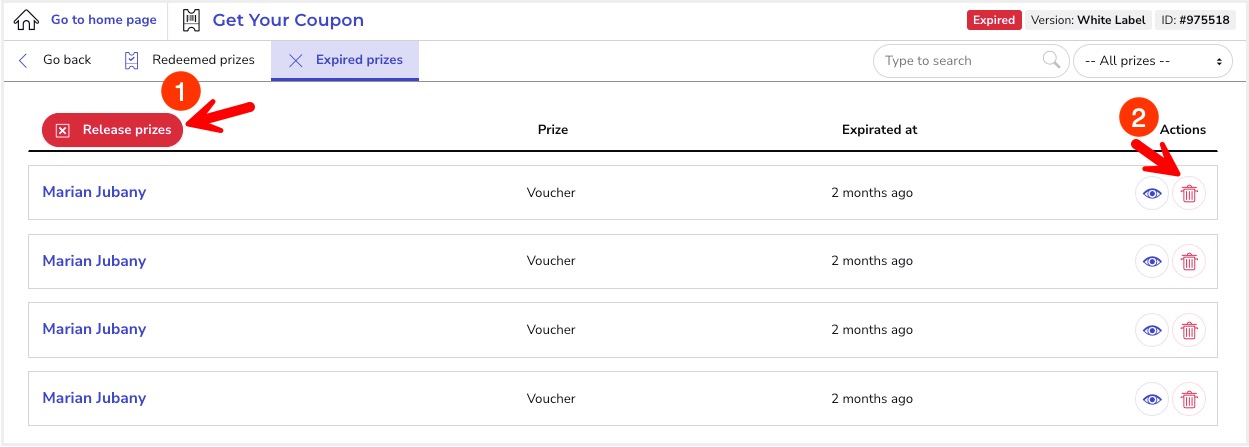Viewport: 1249px width, 447px height.
Task: Open the first Marian Jubany name link
Action: (94, 192)
